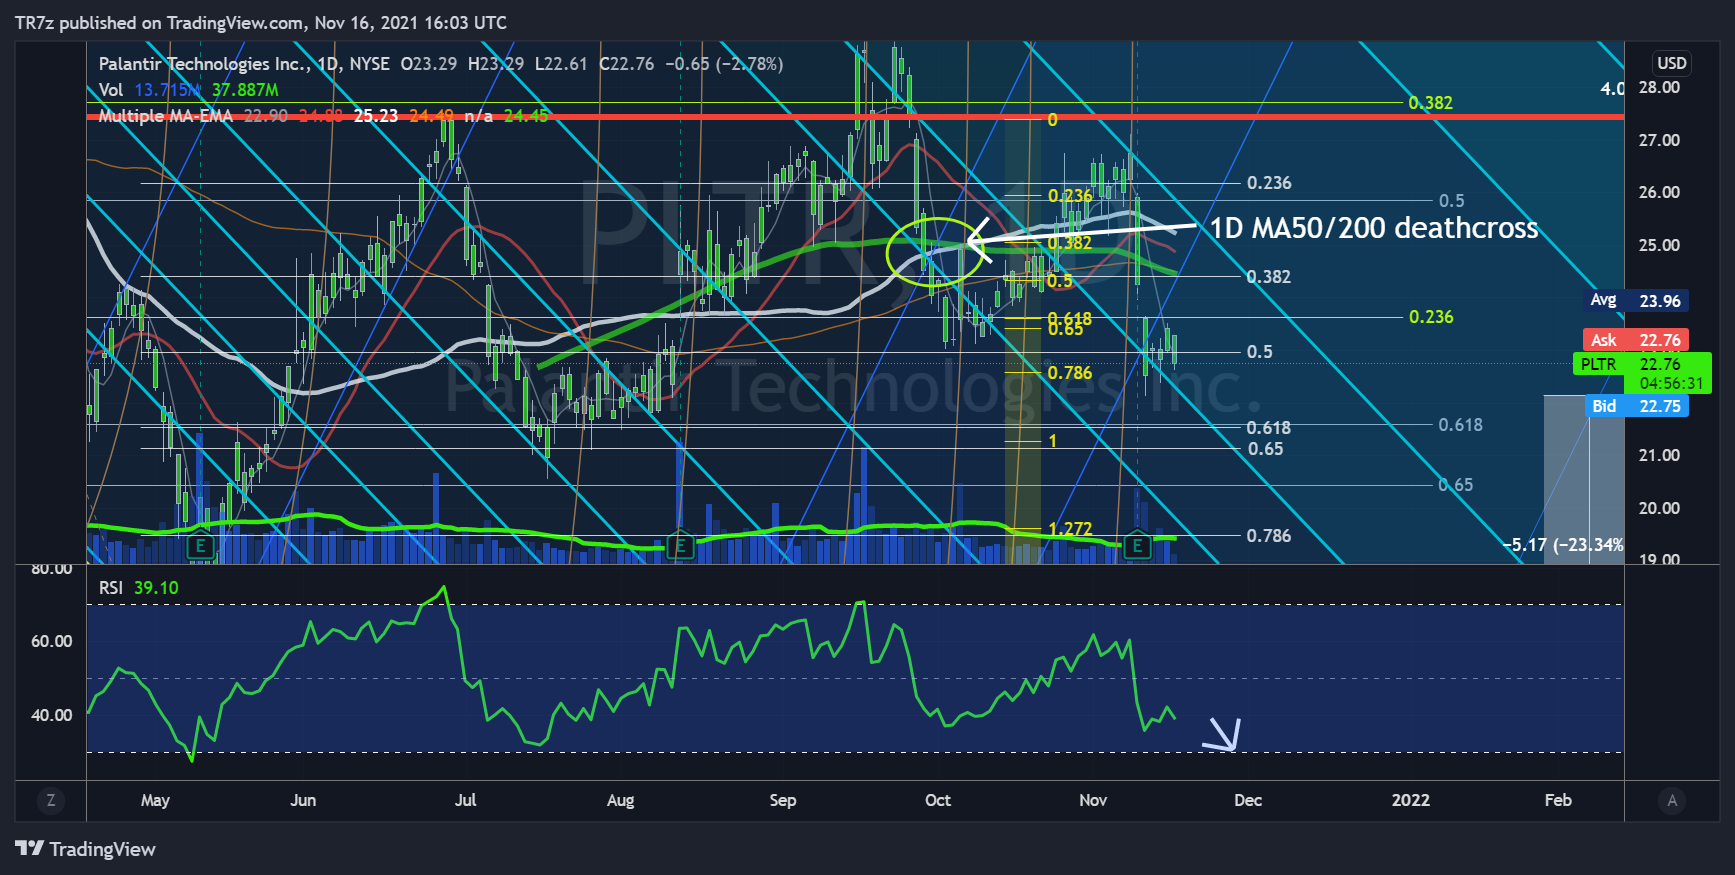
Task: Click the 25.00 price axis value
Action: pos(1659,245)
